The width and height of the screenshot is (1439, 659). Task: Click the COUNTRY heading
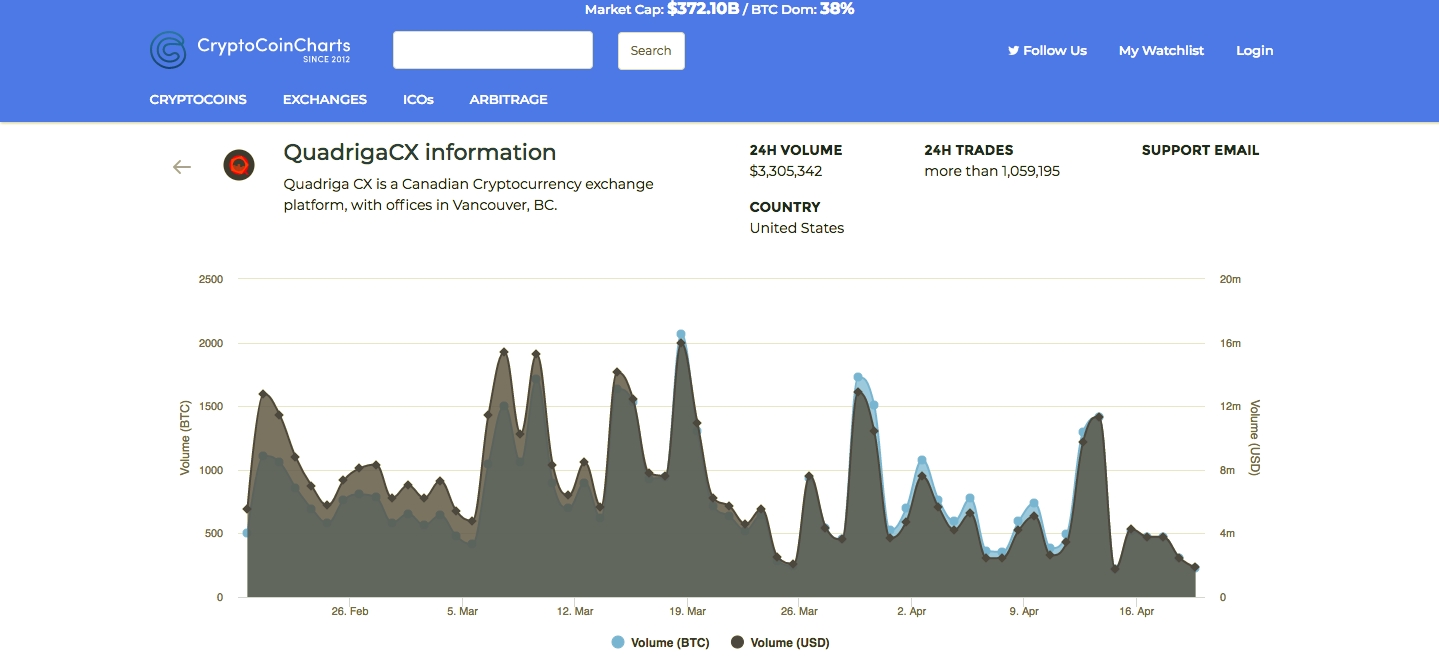pyautogui.click(x=785, y=207)
